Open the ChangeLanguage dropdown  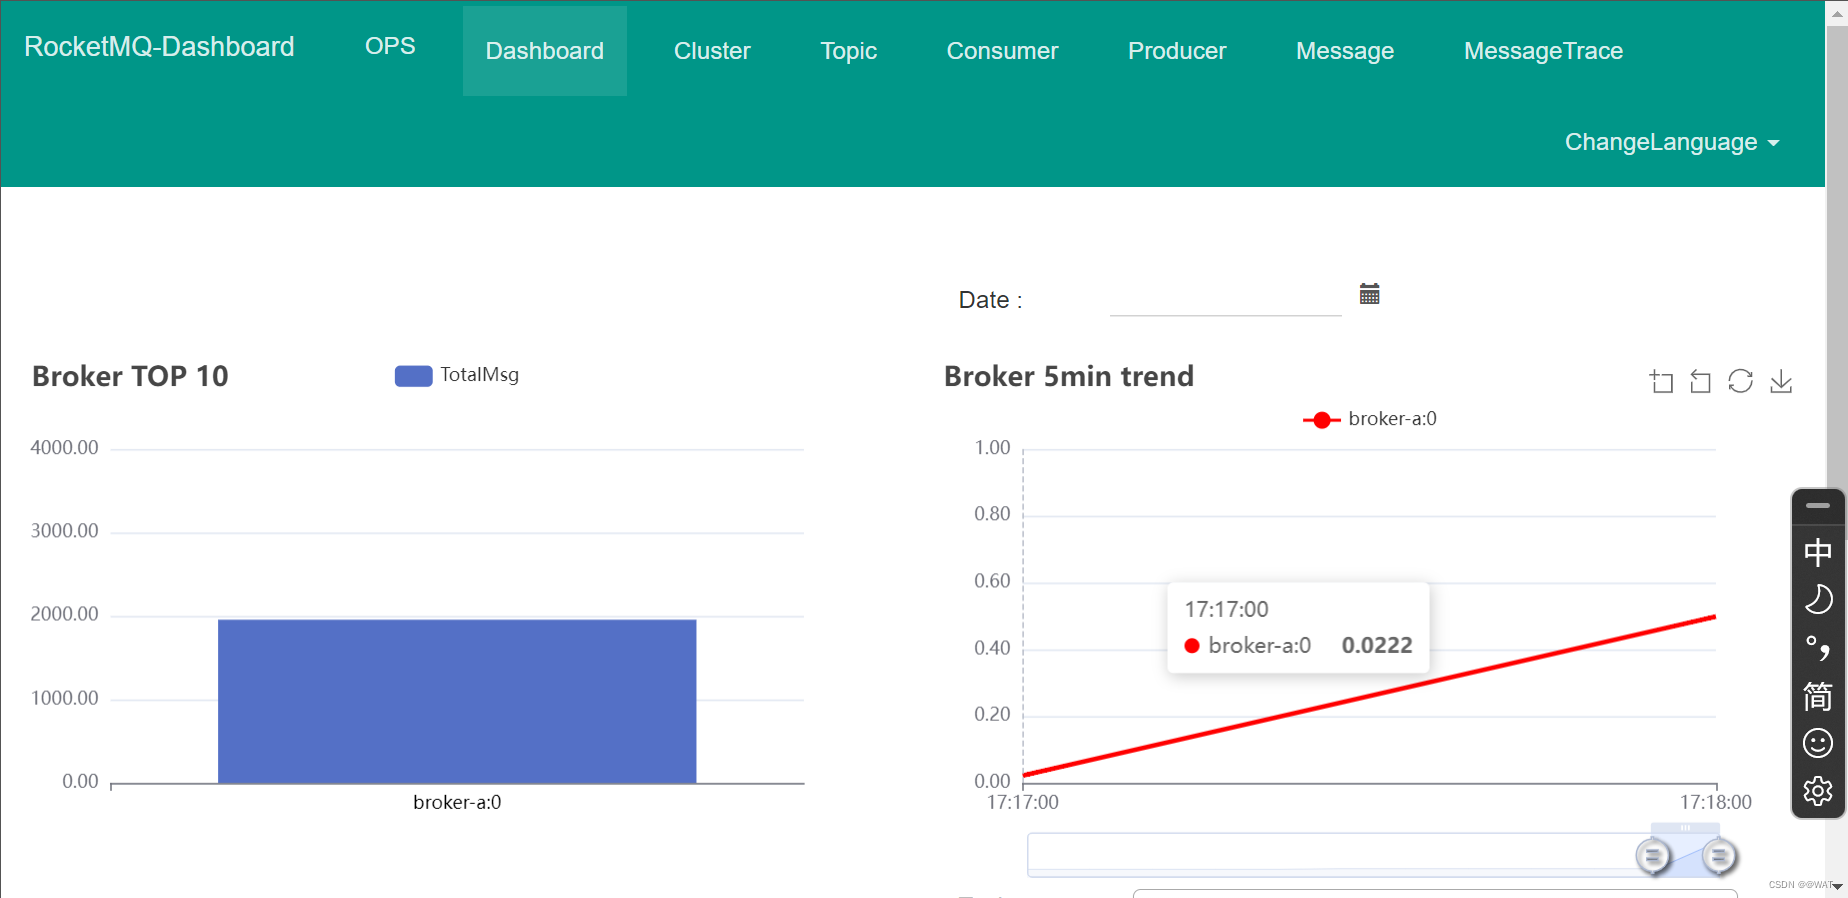click(1672, 142)
